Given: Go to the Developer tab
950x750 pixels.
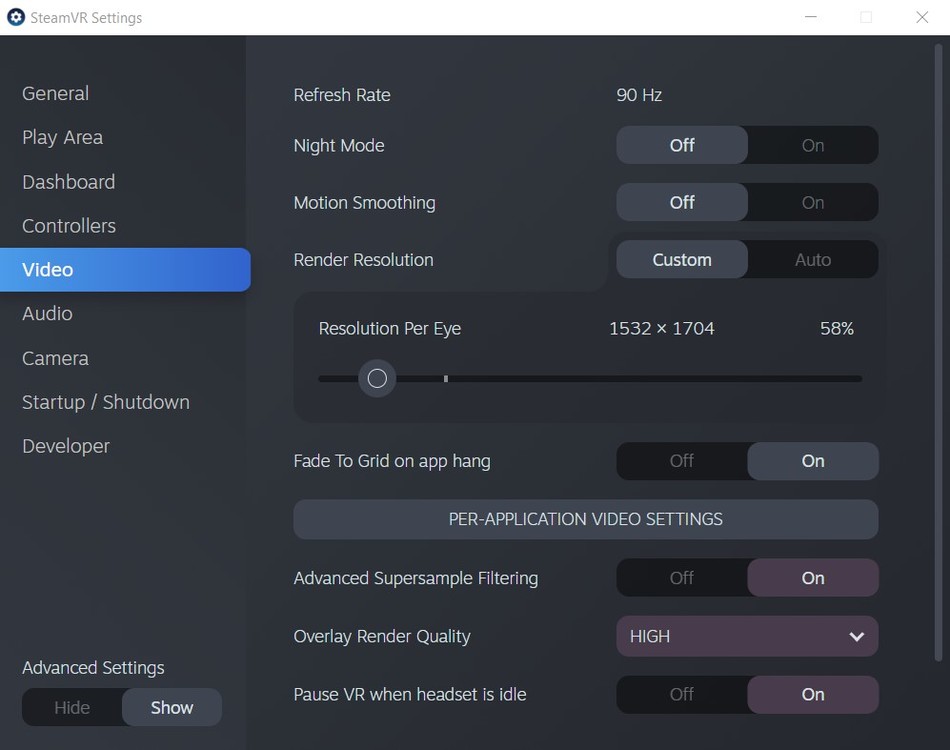Looking at the screenshot, I should pyautogui.click(x=66, y=446).
